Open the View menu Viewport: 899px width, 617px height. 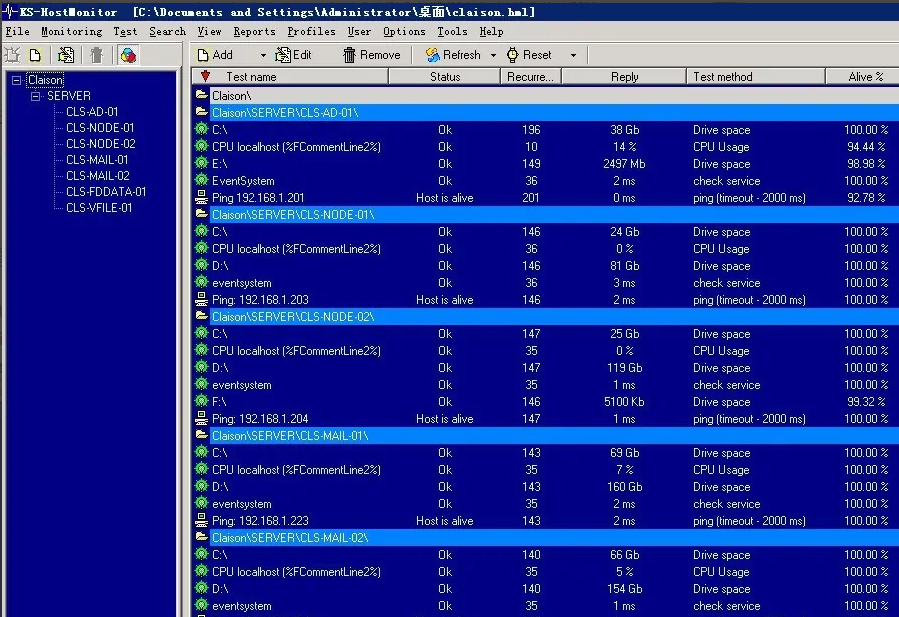pos(209,32)
